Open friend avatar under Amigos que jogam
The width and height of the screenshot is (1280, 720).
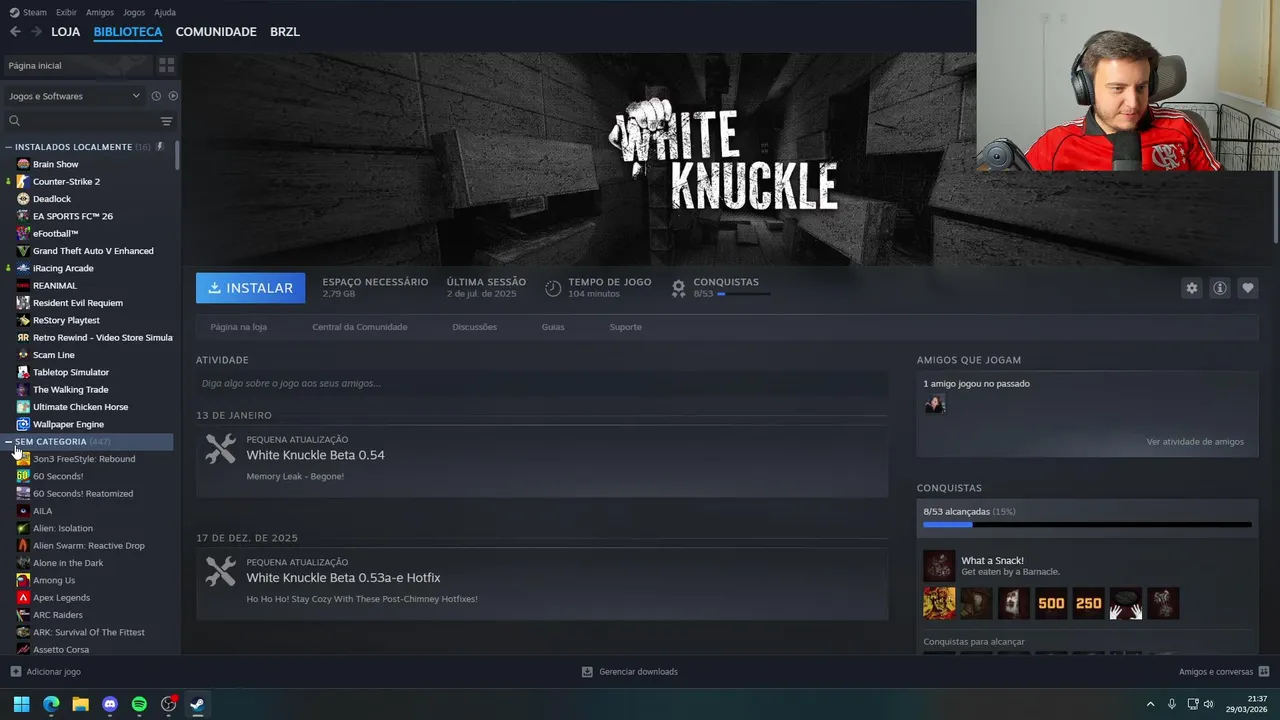(935, 404)
